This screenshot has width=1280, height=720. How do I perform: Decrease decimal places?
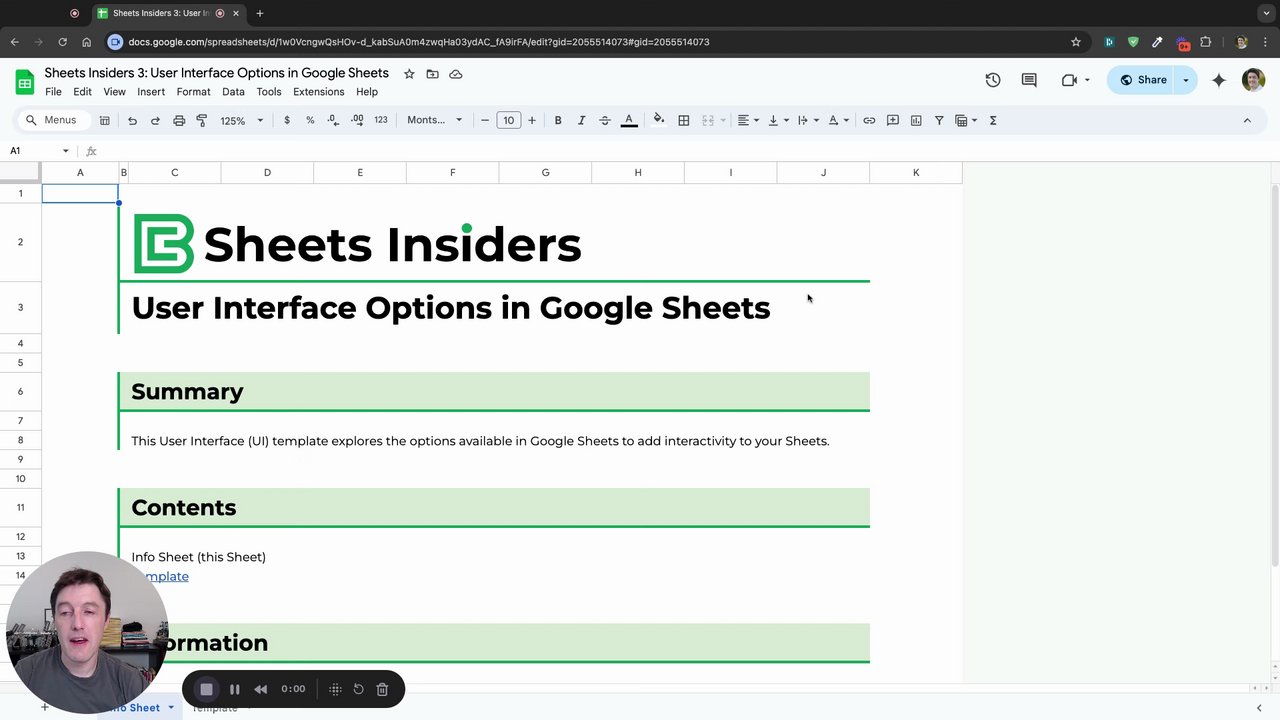pos(333,120)
